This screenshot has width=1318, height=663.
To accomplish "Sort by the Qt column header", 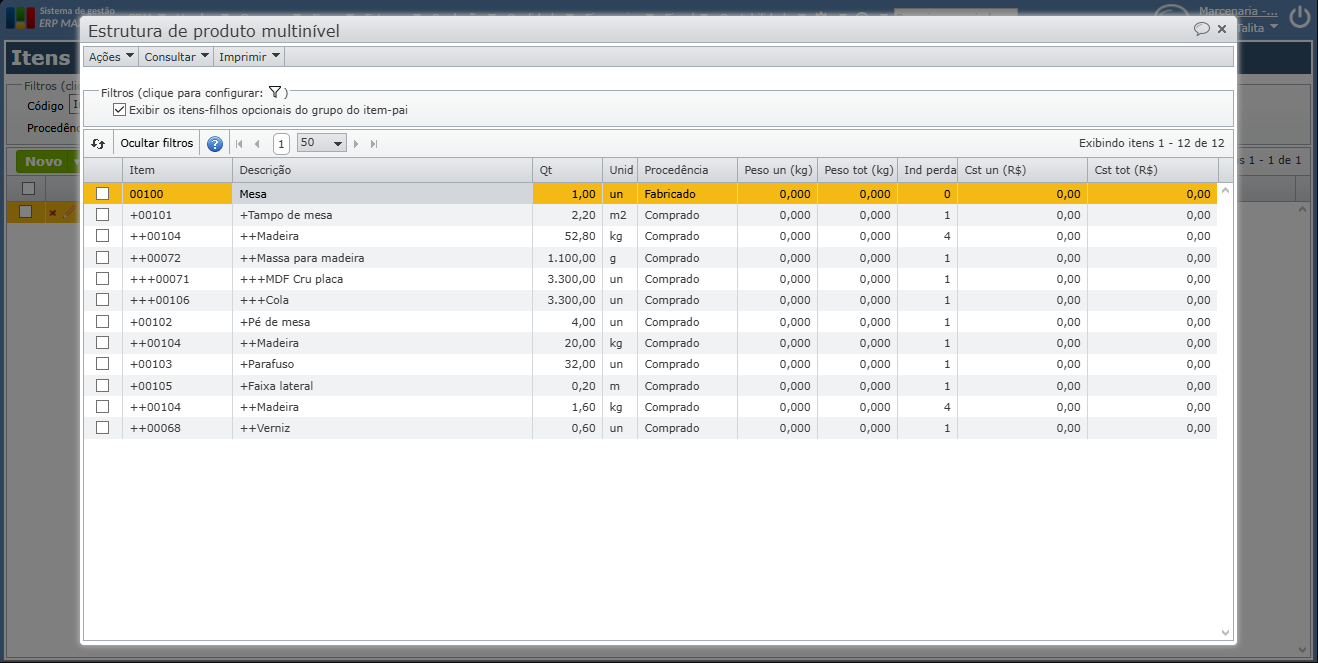I will pos(567,170).
